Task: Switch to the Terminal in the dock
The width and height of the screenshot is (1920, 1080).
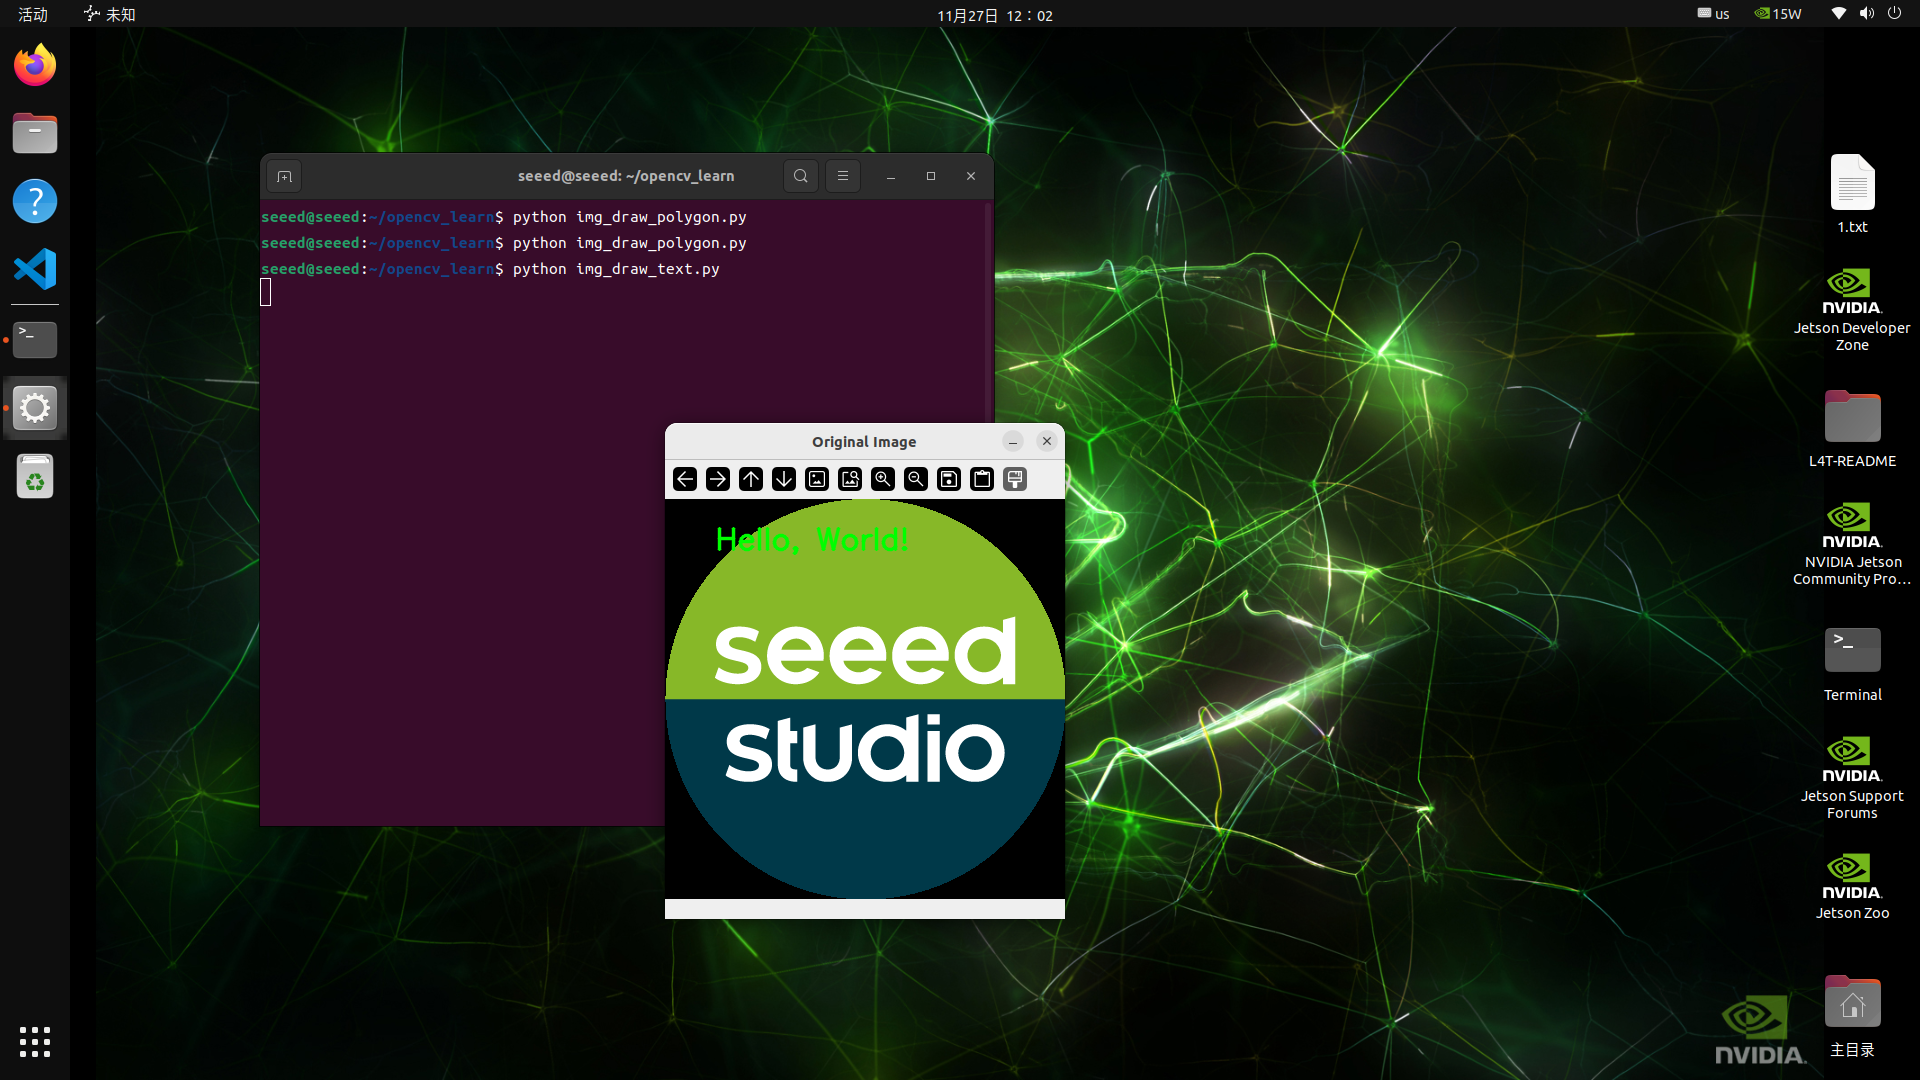Action: 35,340
